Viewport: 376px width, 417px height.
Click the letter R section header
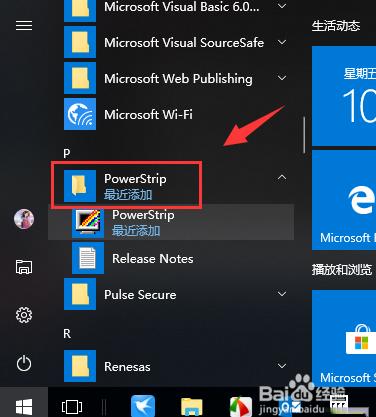[67, 334]
